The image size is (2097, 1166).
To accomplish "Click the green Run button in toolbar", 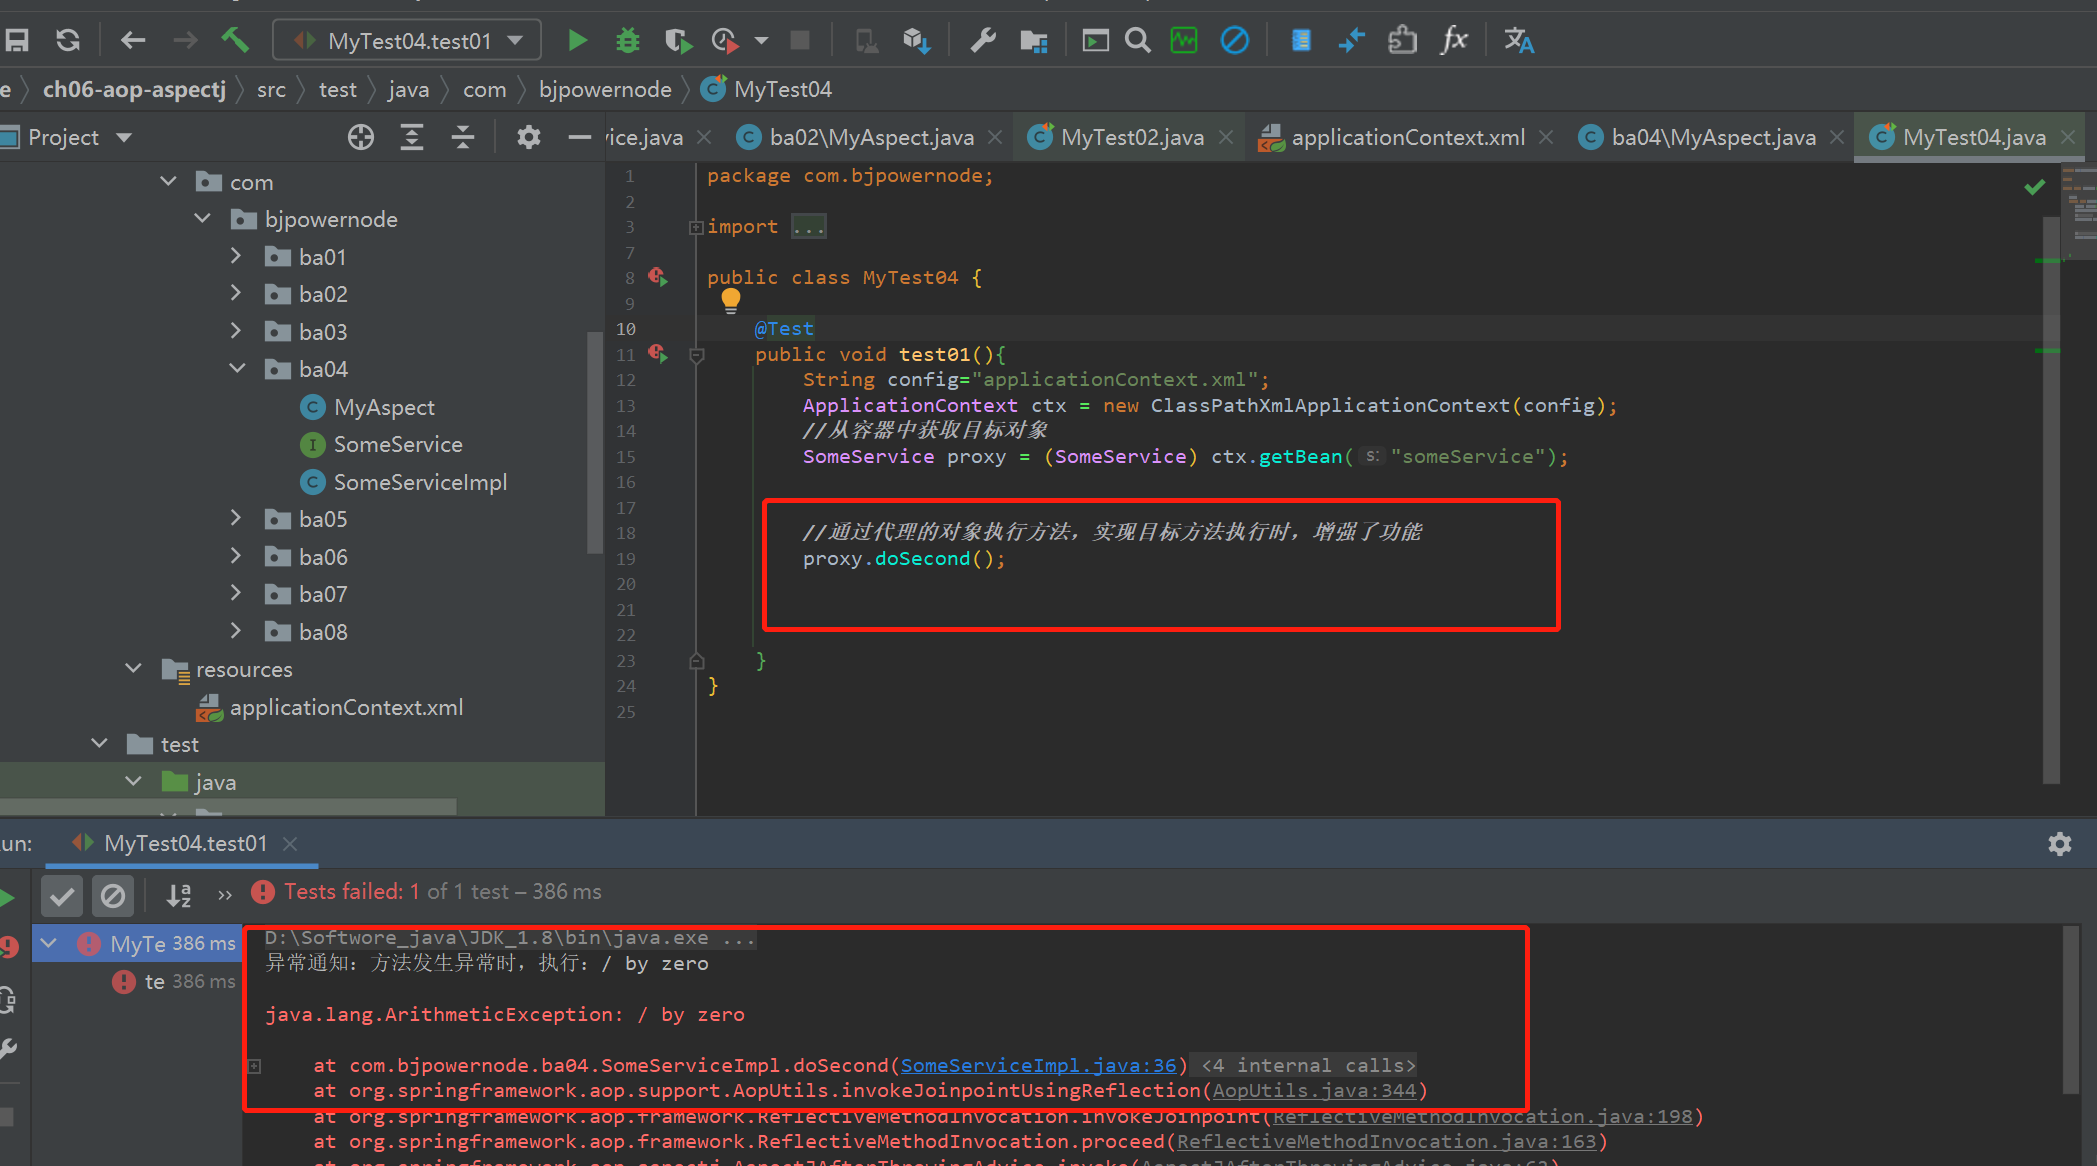I will coord(577,41).
